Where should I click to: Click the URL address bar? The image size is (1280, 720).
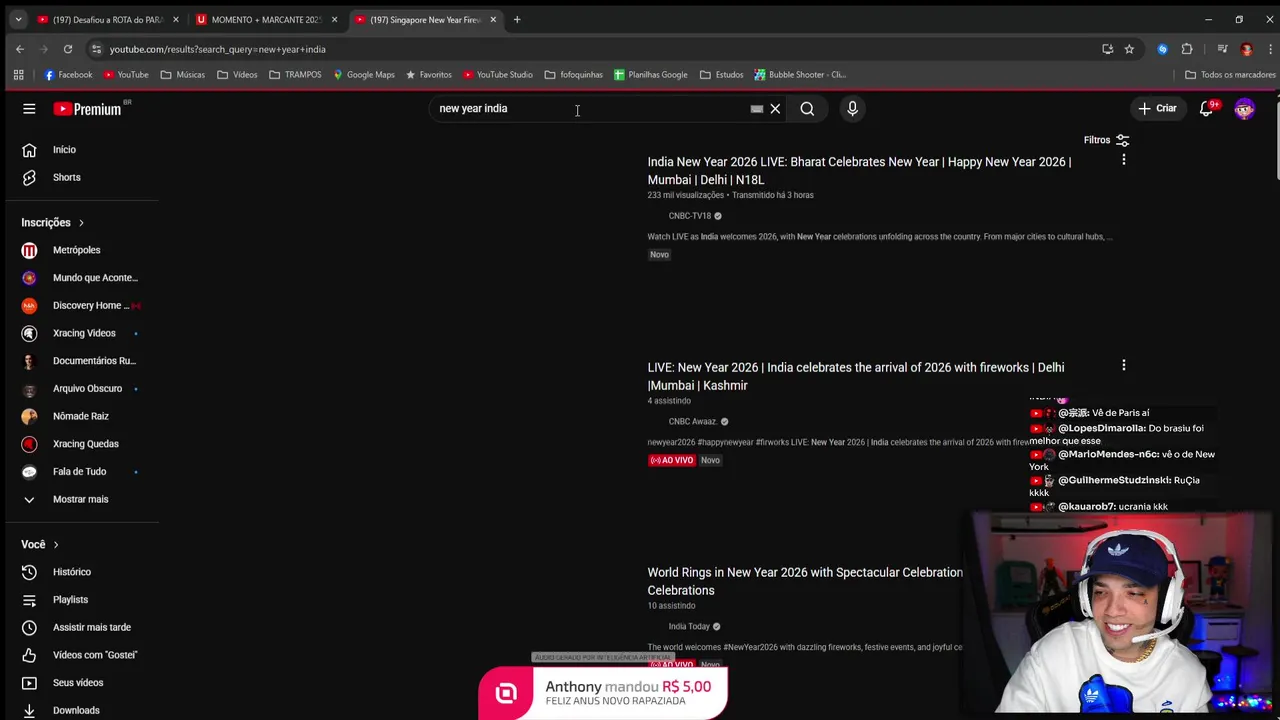coord(590,49)
